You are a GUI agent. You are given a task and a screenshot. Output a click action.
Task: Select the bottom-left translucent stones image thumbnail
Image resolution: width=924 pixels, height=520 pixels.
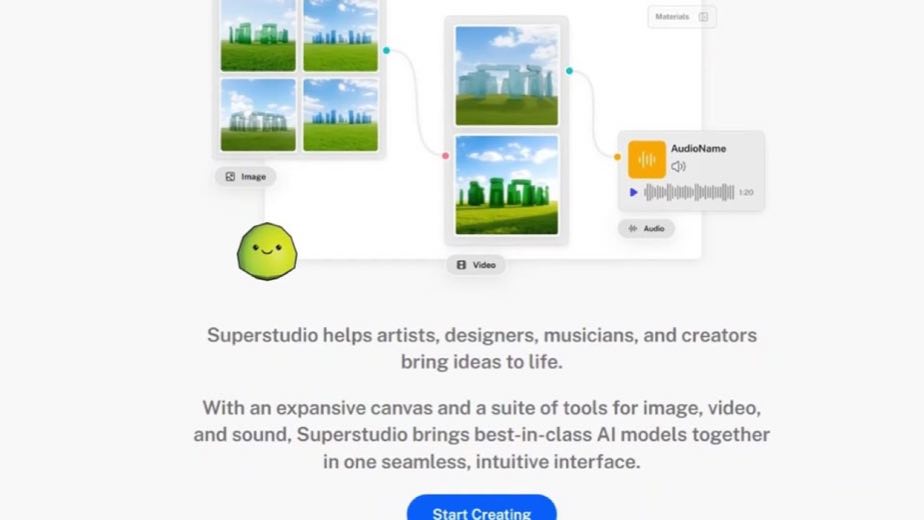coord(258,115)
